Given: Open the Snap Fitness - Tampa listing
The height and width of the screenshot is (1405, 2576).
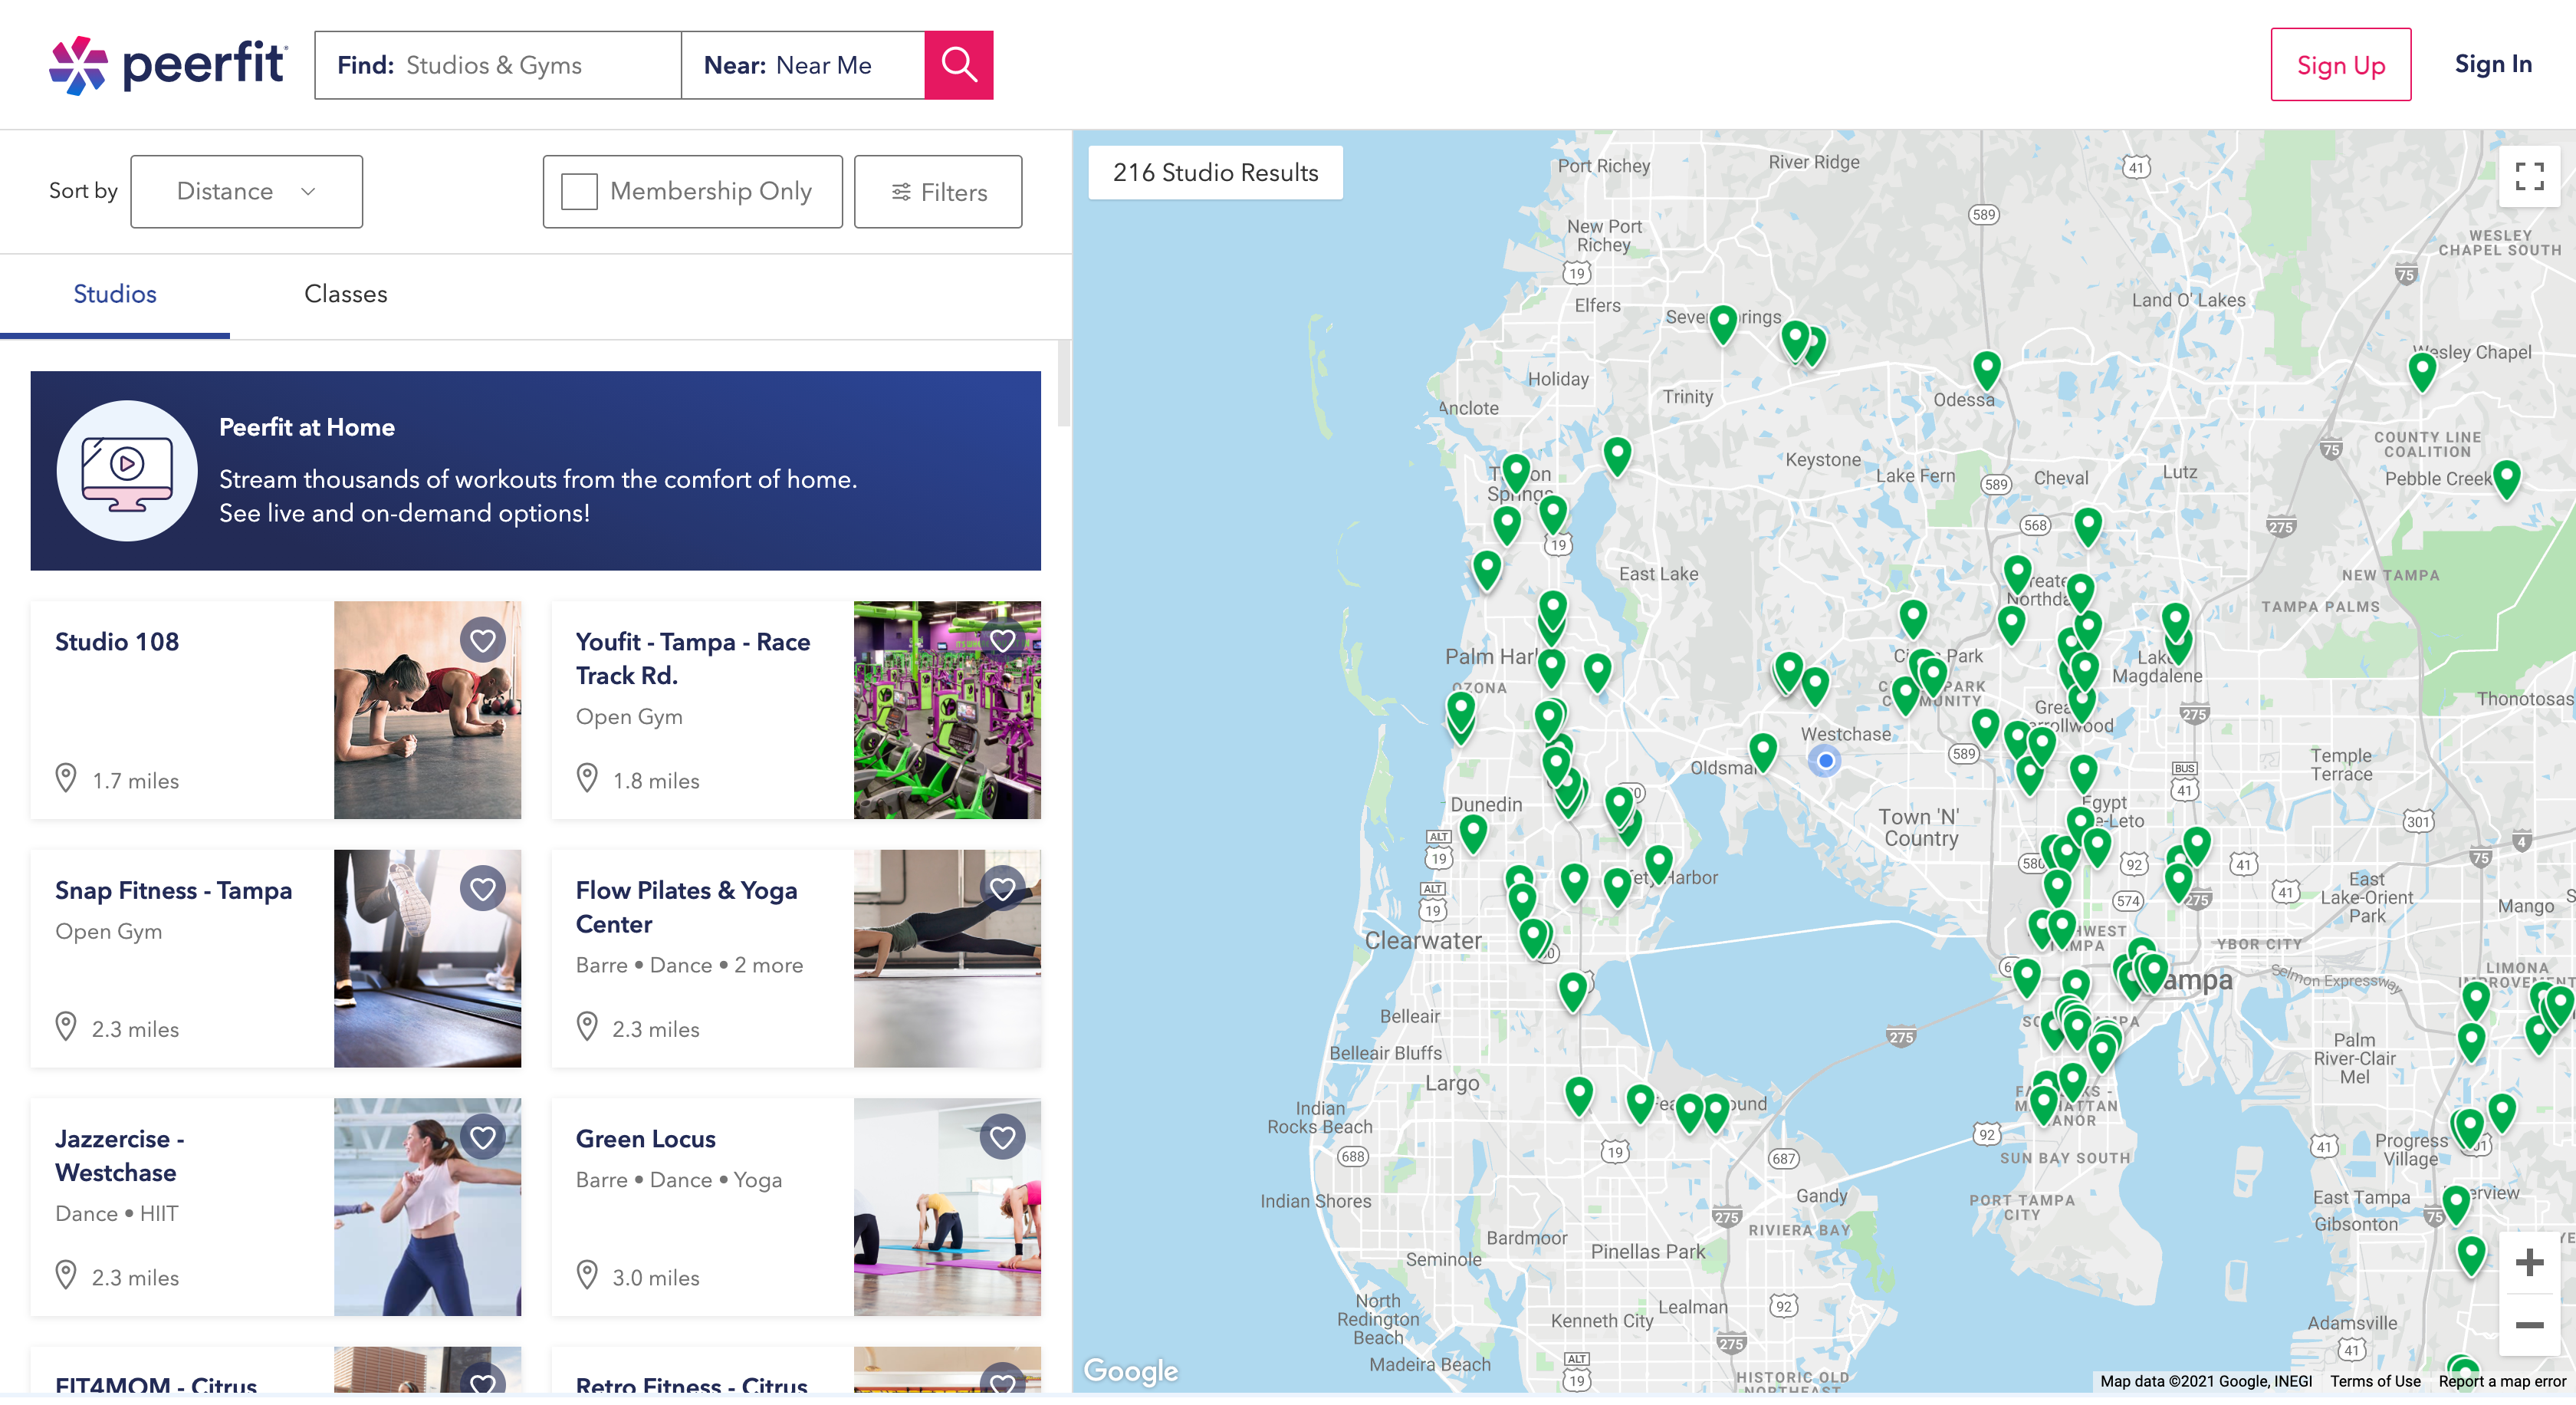Looking at the screenshot, I should point(174,890).
